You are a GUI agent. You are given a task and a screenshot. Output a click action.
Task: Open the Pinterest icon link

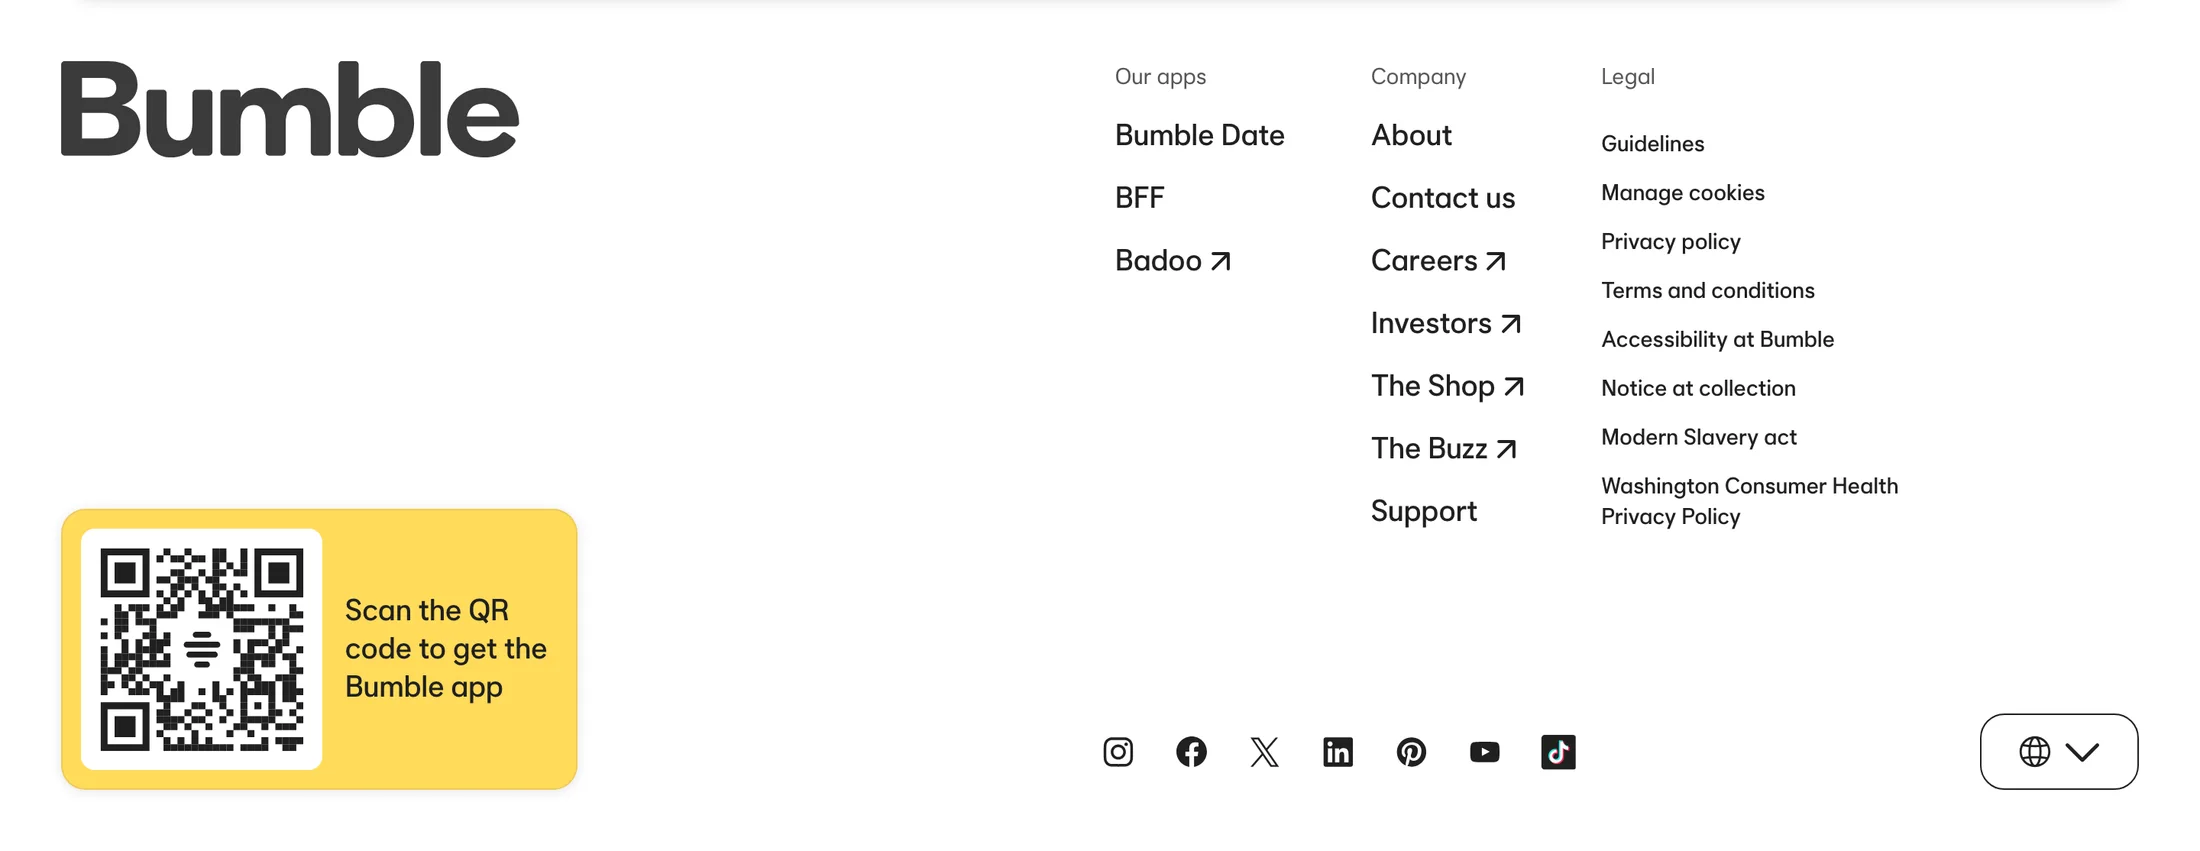[1411, 752]
